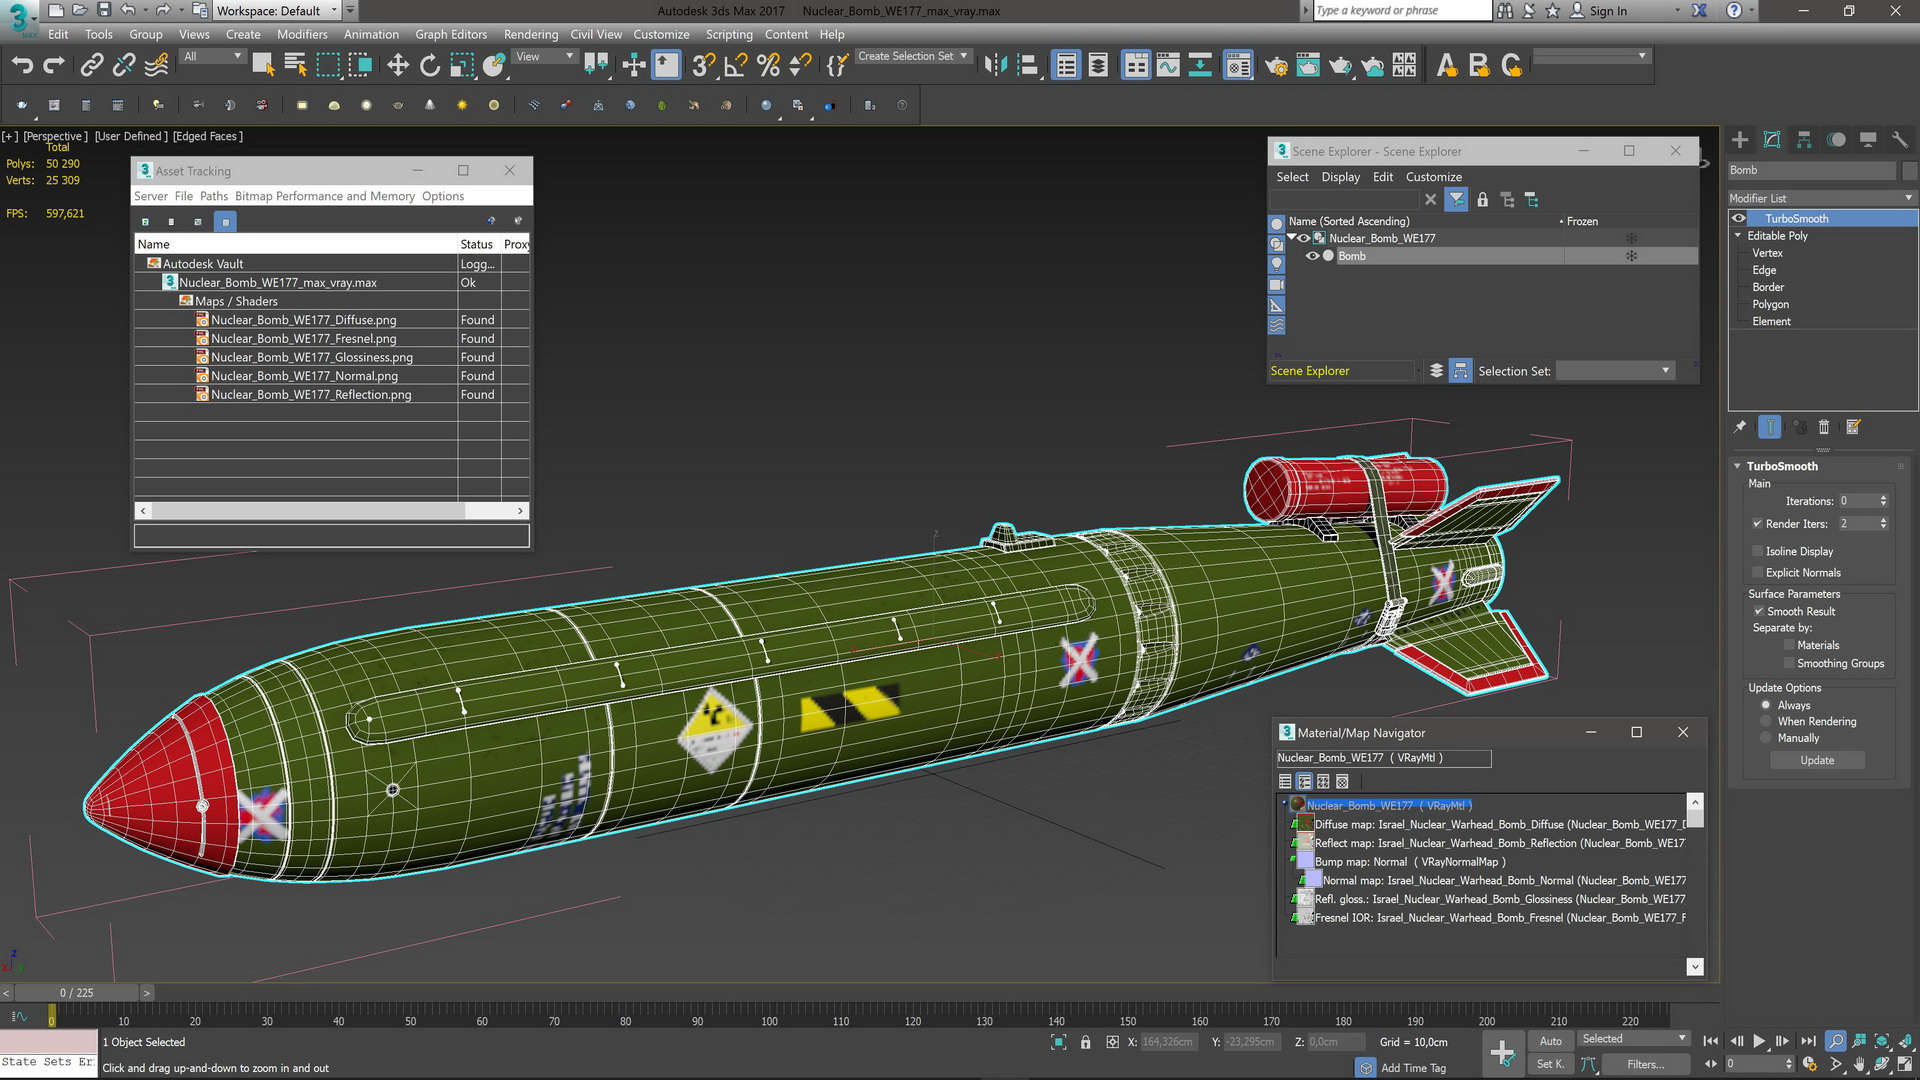Open Select by Name list tool
Screen dimensions: 1920x1080
[x=295, y=66]
